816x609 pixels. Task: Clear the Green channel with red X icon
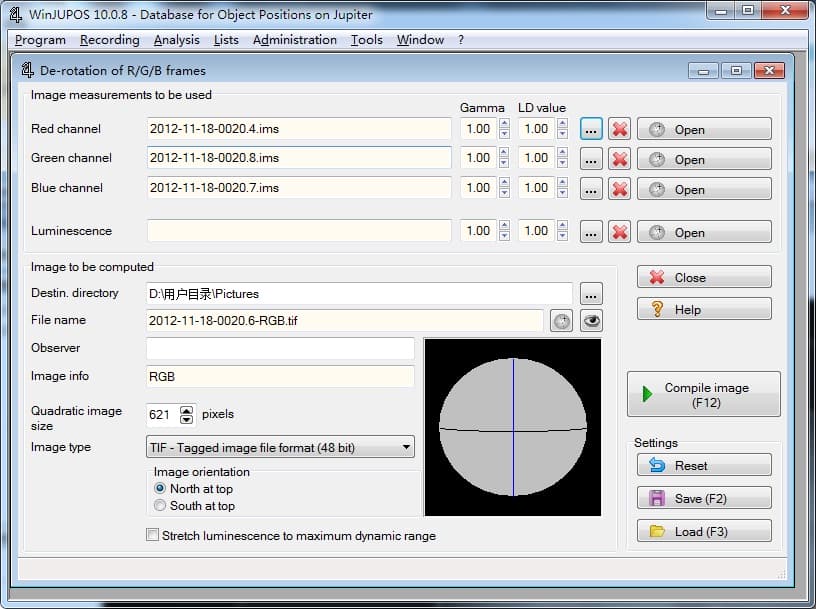tap(620, 159)
